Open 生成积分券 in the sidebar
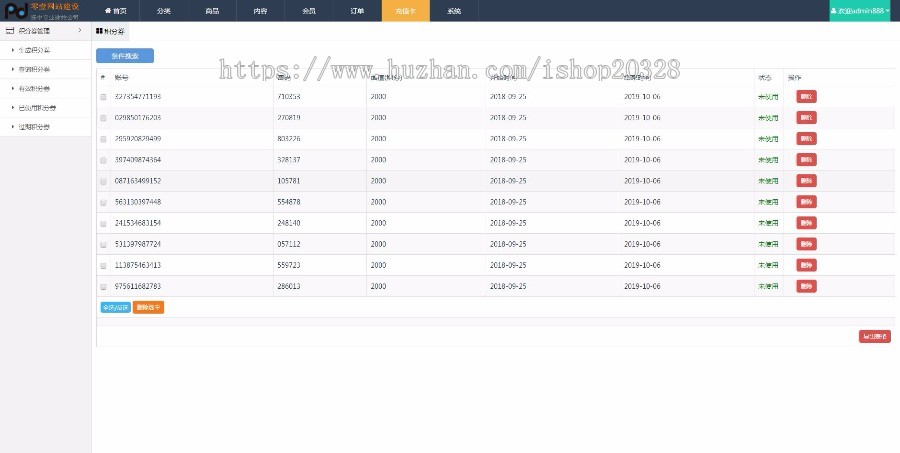The width and height of the screenshot is (900, 453). (x=34, y=50)
